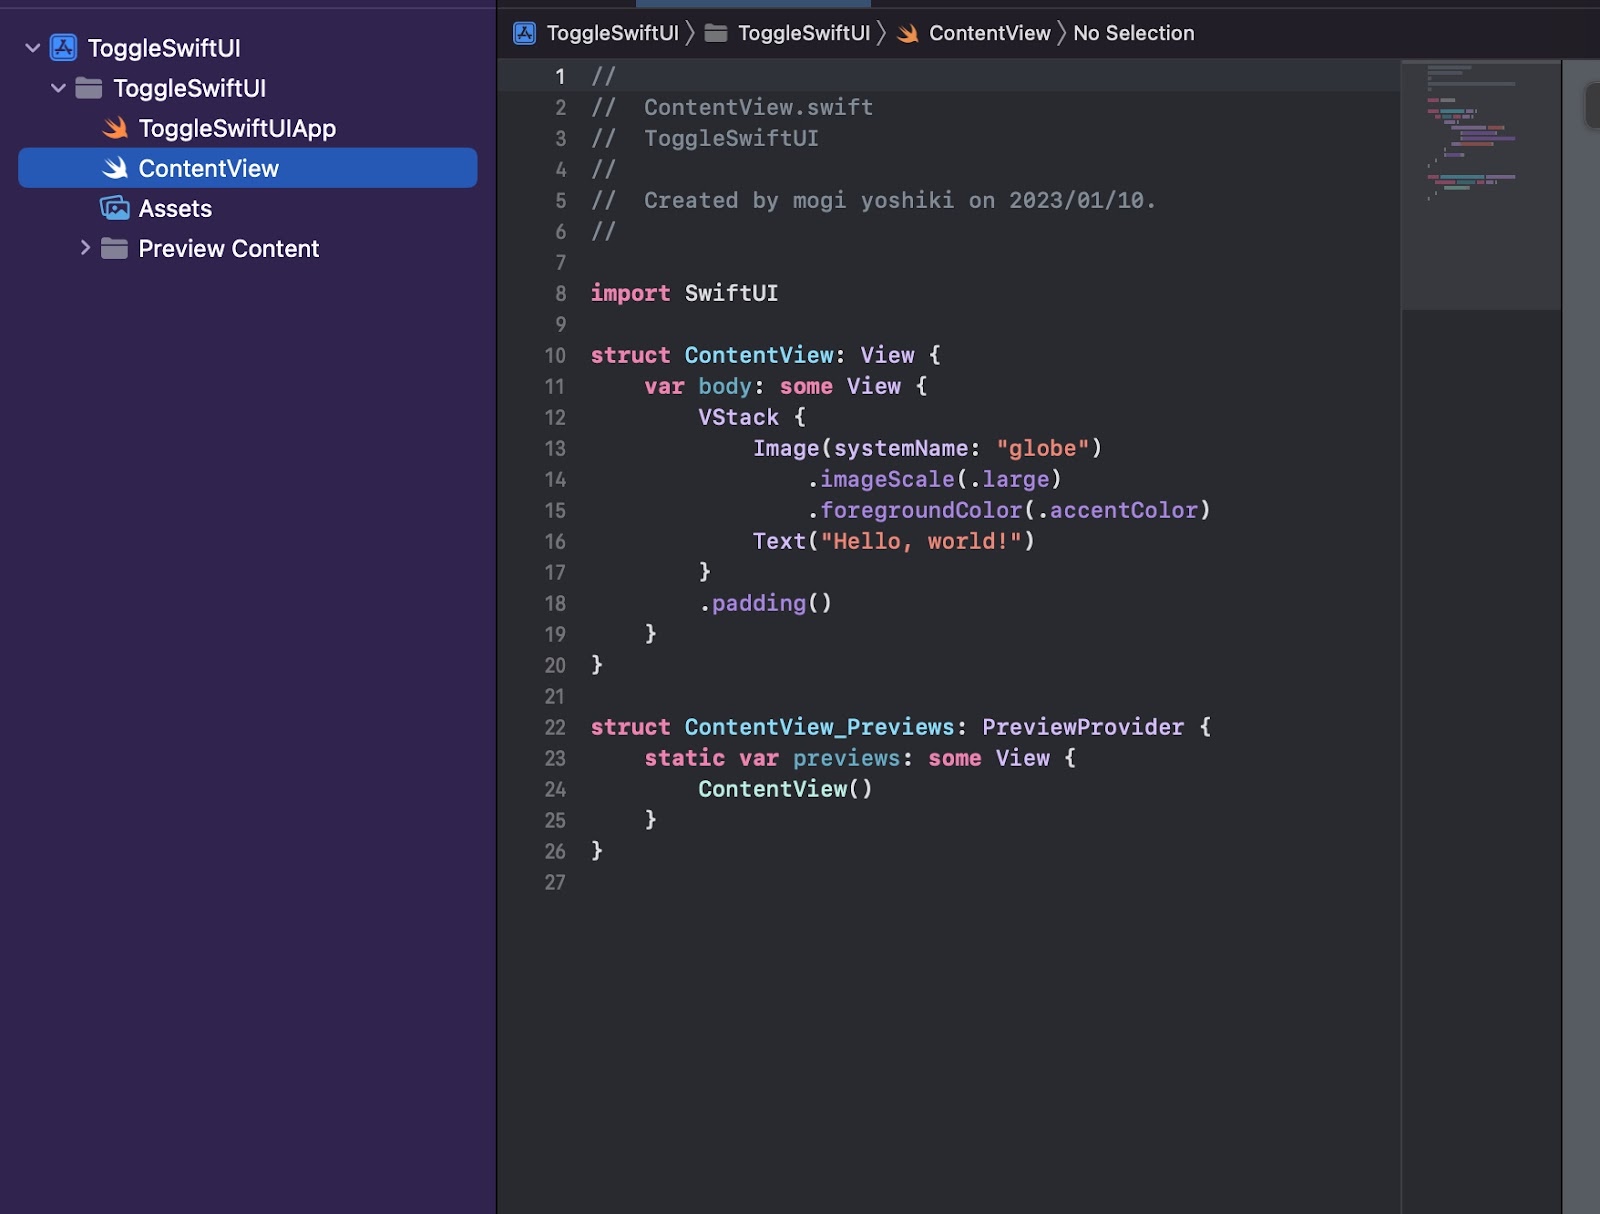Click 'ContentView' on line 10
Screen dimensions: 1600x1214
click(759, 355)
